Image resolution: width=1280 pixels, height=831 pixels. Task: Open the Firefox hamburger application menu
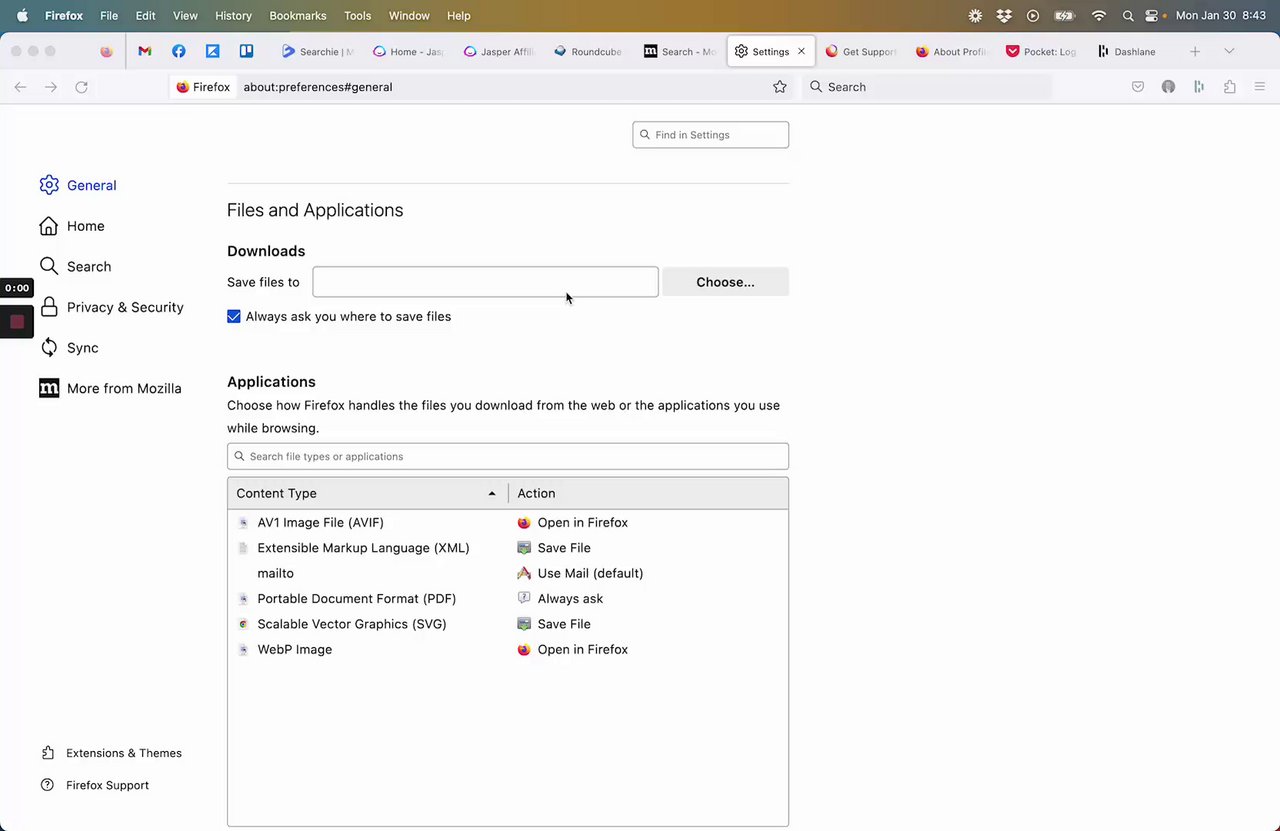1260,87
